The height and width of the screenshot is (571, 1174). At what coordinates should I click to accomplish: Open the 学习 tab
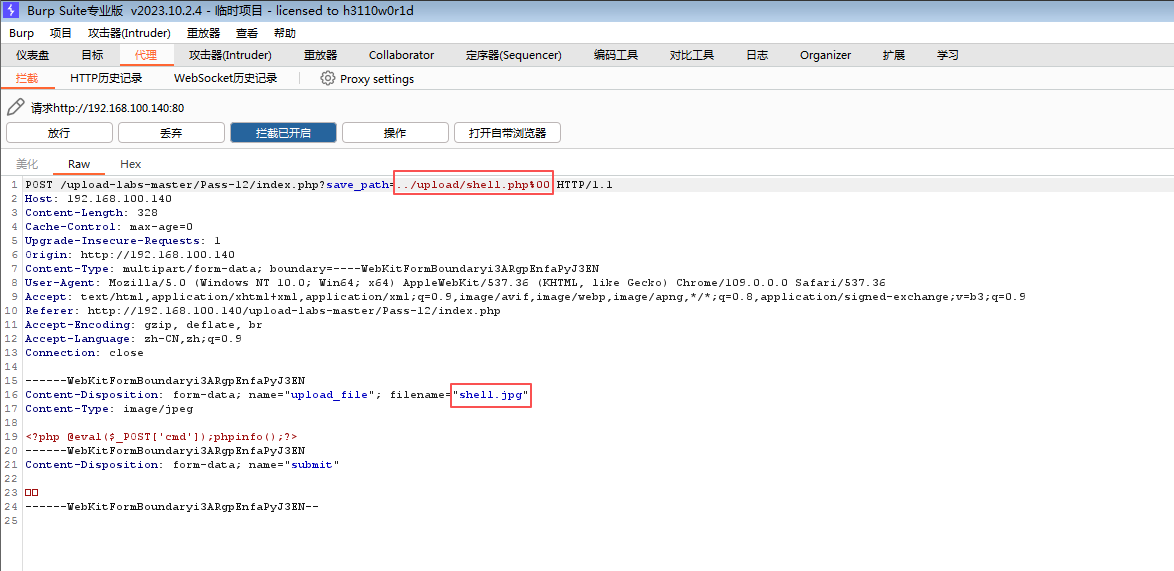point(947,55)
